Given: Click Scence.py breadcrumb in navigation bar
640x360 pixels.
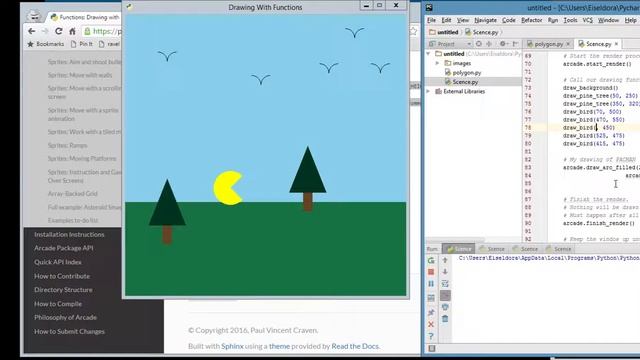Looking at the screenshot, I should (482, 32).
